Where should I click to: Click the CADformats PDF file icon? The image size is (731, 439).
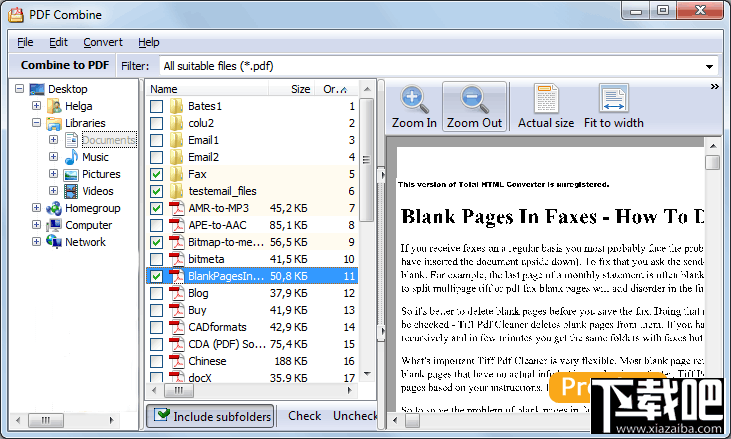pyautogui.click(x=176, y=327)
